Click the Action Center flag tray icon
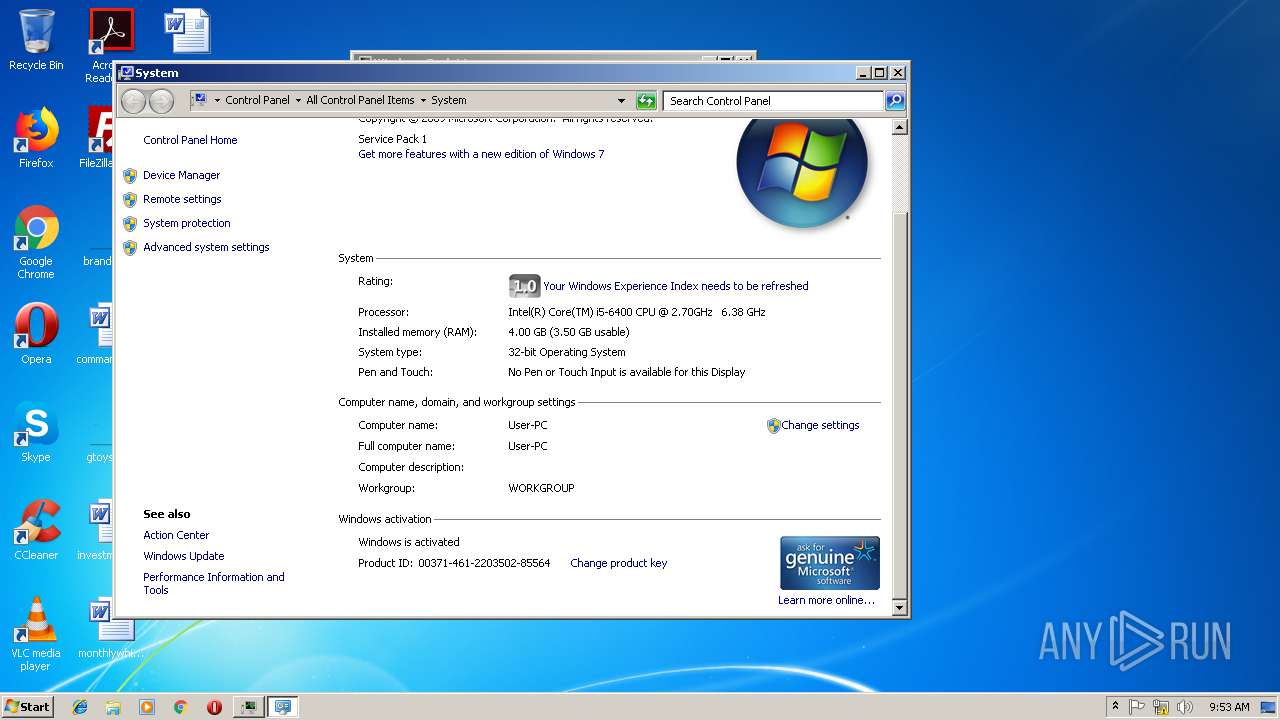 (1137, 707)
